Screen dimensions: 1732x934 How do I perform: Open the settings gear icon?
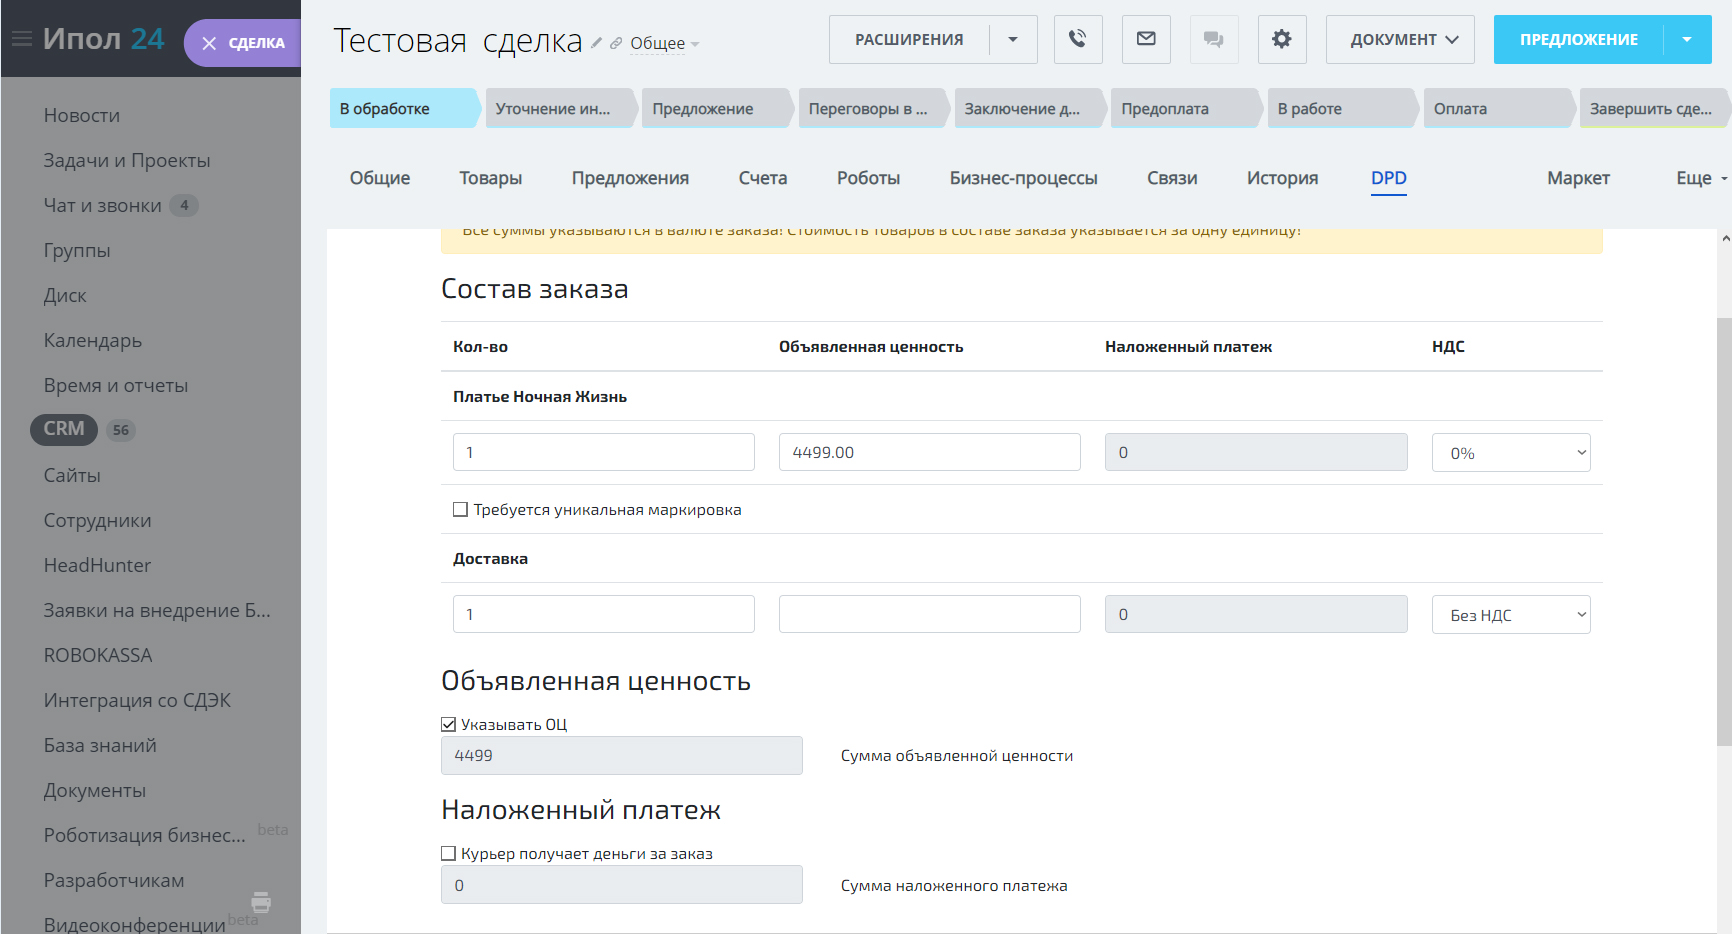click(x=1281, y=39)
